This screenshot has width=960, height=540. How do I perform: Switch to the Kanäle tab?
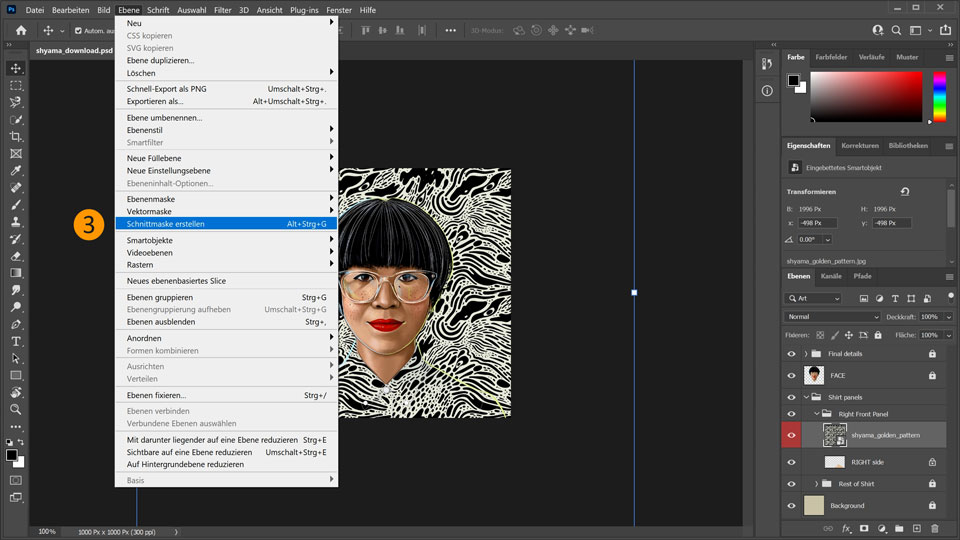pyautogui.click(x=831, y=276)
